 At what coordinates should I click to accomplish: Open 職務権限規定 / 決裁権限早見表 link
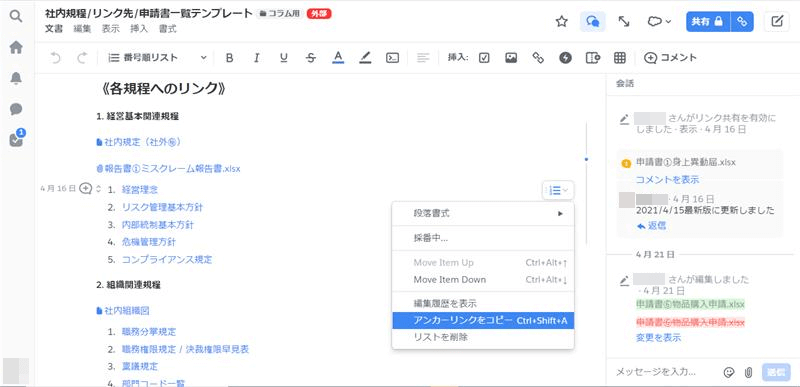tap(185, 349)
